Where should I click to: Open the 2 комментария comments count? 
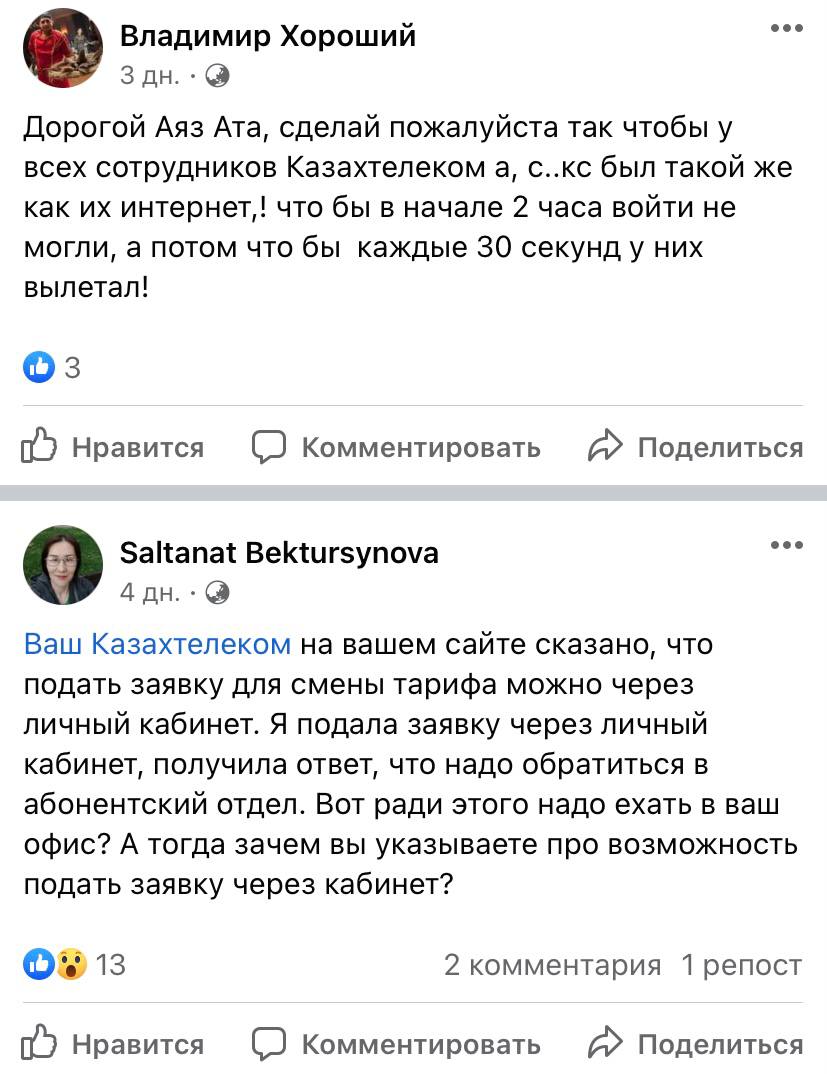[x=552, y=964]
